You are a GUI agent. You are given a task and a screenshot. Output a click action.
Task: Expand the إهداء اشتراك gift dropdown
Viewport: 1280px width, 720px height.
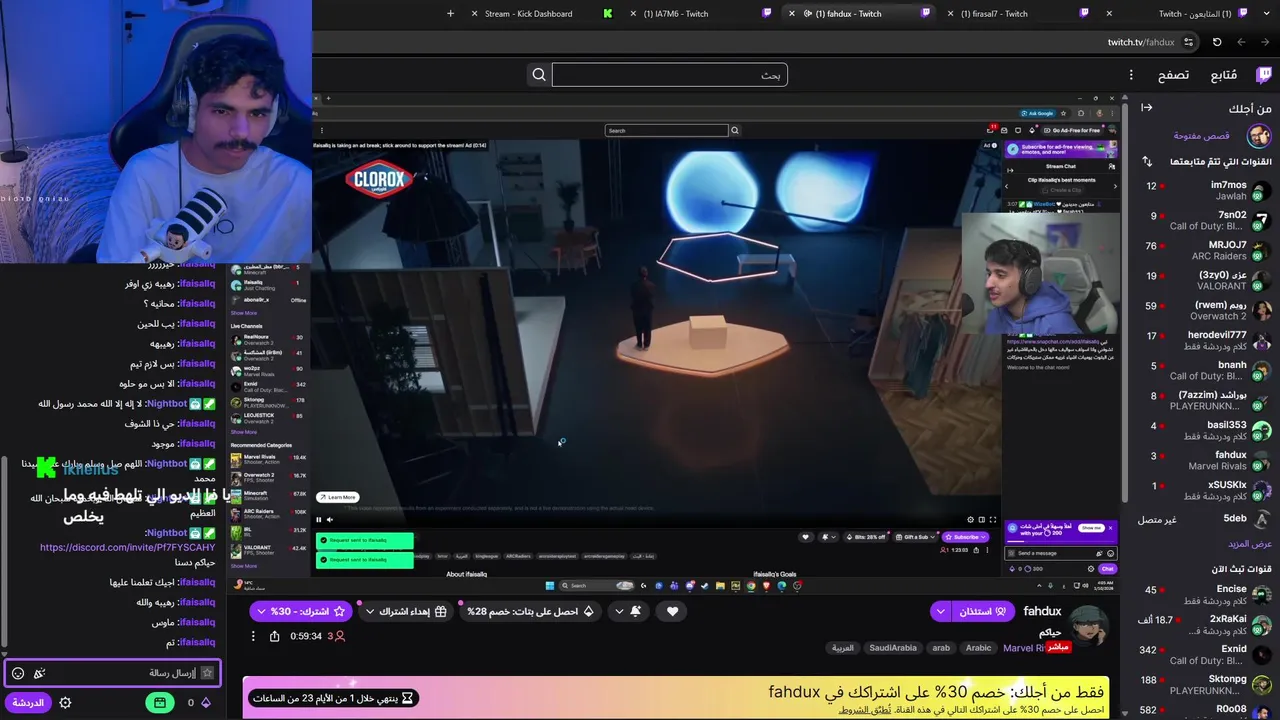pos(370,611)
